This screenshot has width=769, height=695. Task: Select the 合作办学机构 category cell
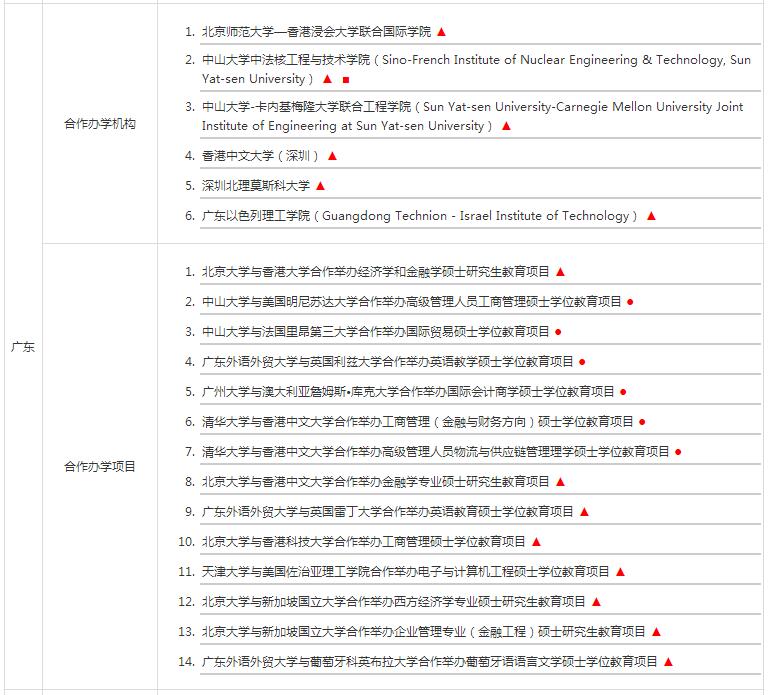click(100, 124)
